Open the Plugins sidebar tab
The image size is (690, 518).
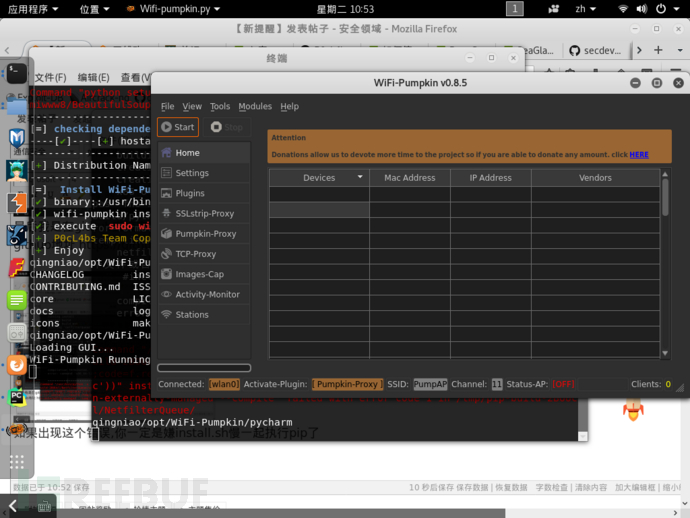point(204,193)
